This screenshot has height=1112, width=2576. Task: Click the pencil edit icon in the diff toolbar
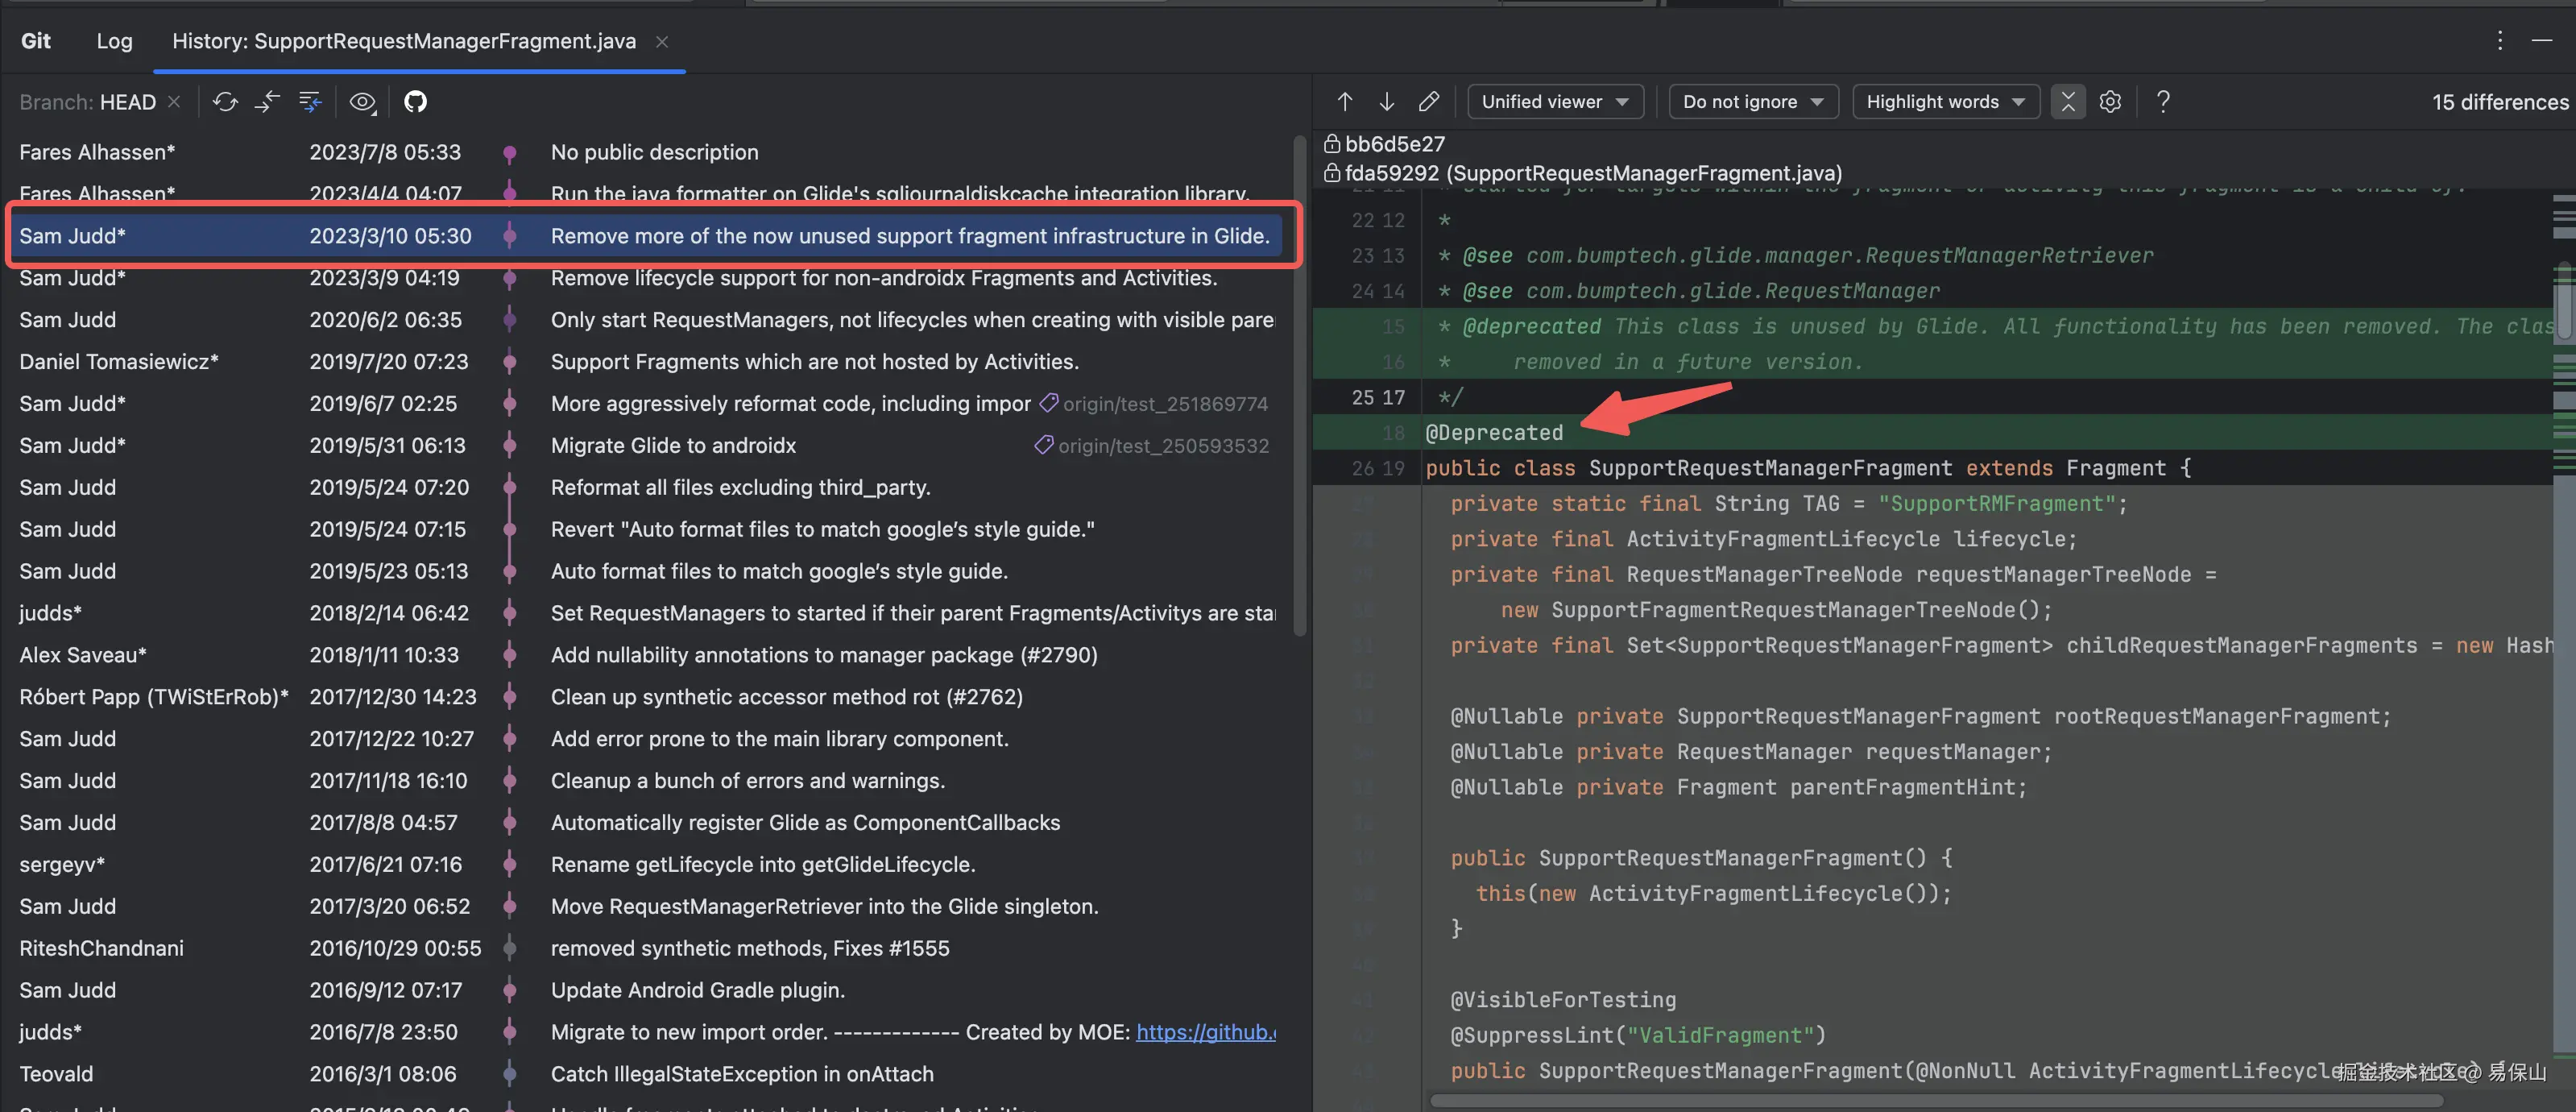tap(1429, 101)
